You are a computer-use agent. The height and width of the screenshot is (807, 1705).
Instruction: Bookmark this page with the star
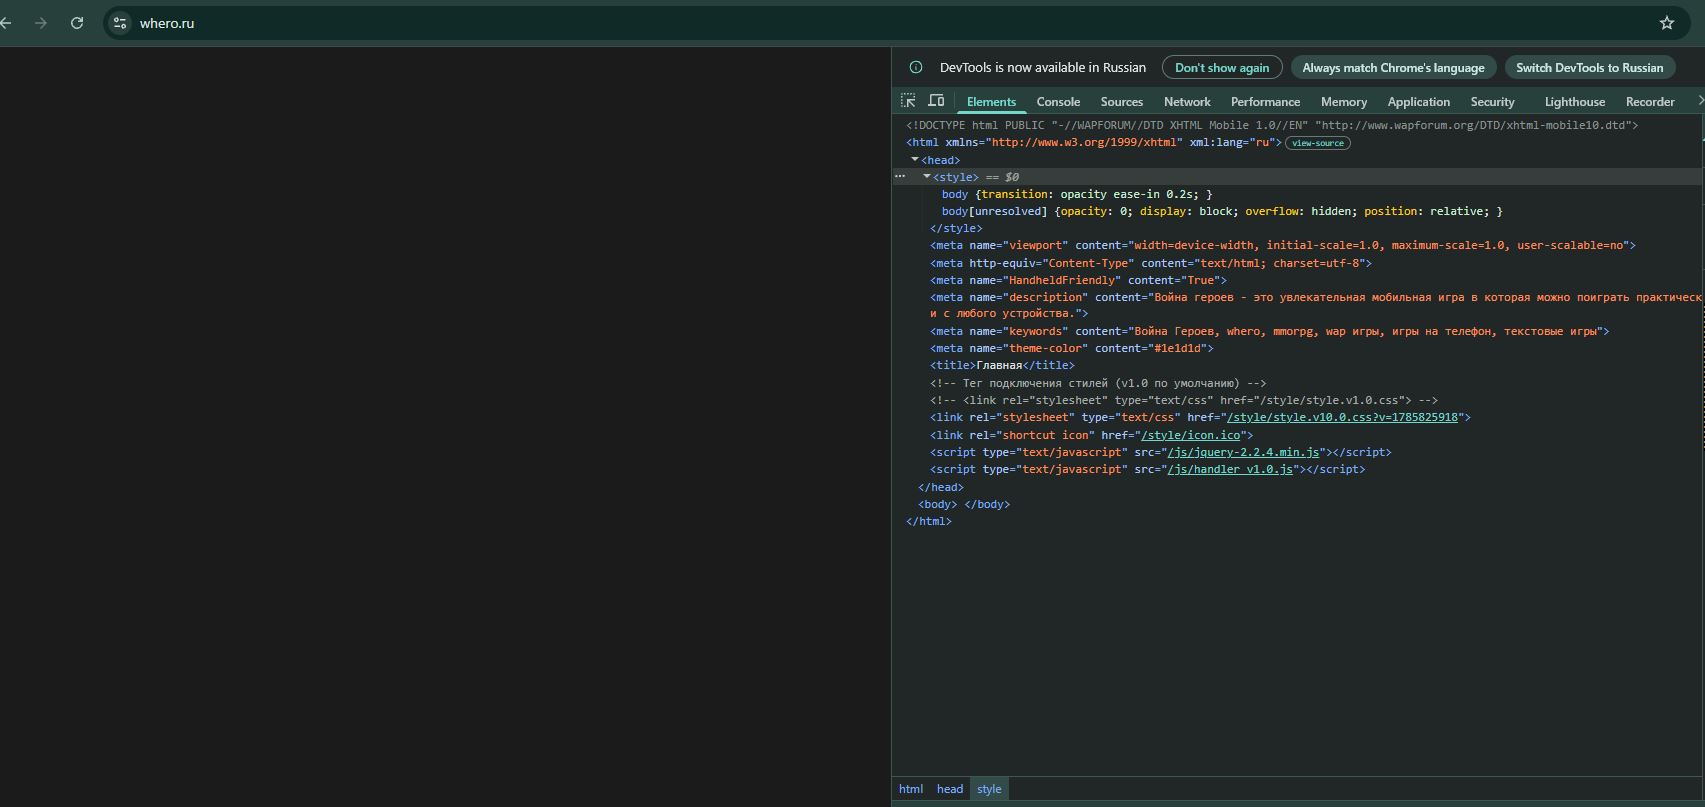[1667, 23]
